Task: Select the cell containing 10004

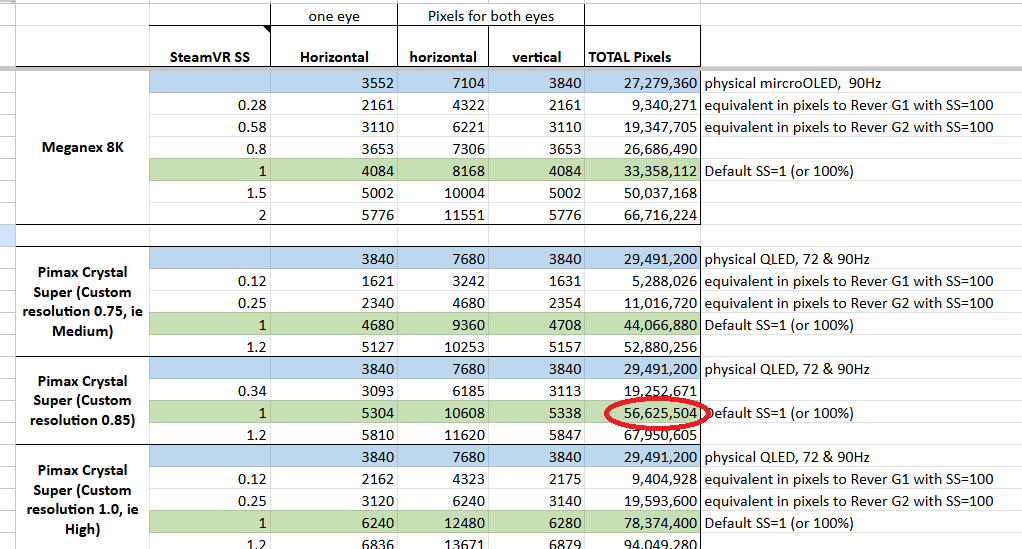Action: (443, 192)
